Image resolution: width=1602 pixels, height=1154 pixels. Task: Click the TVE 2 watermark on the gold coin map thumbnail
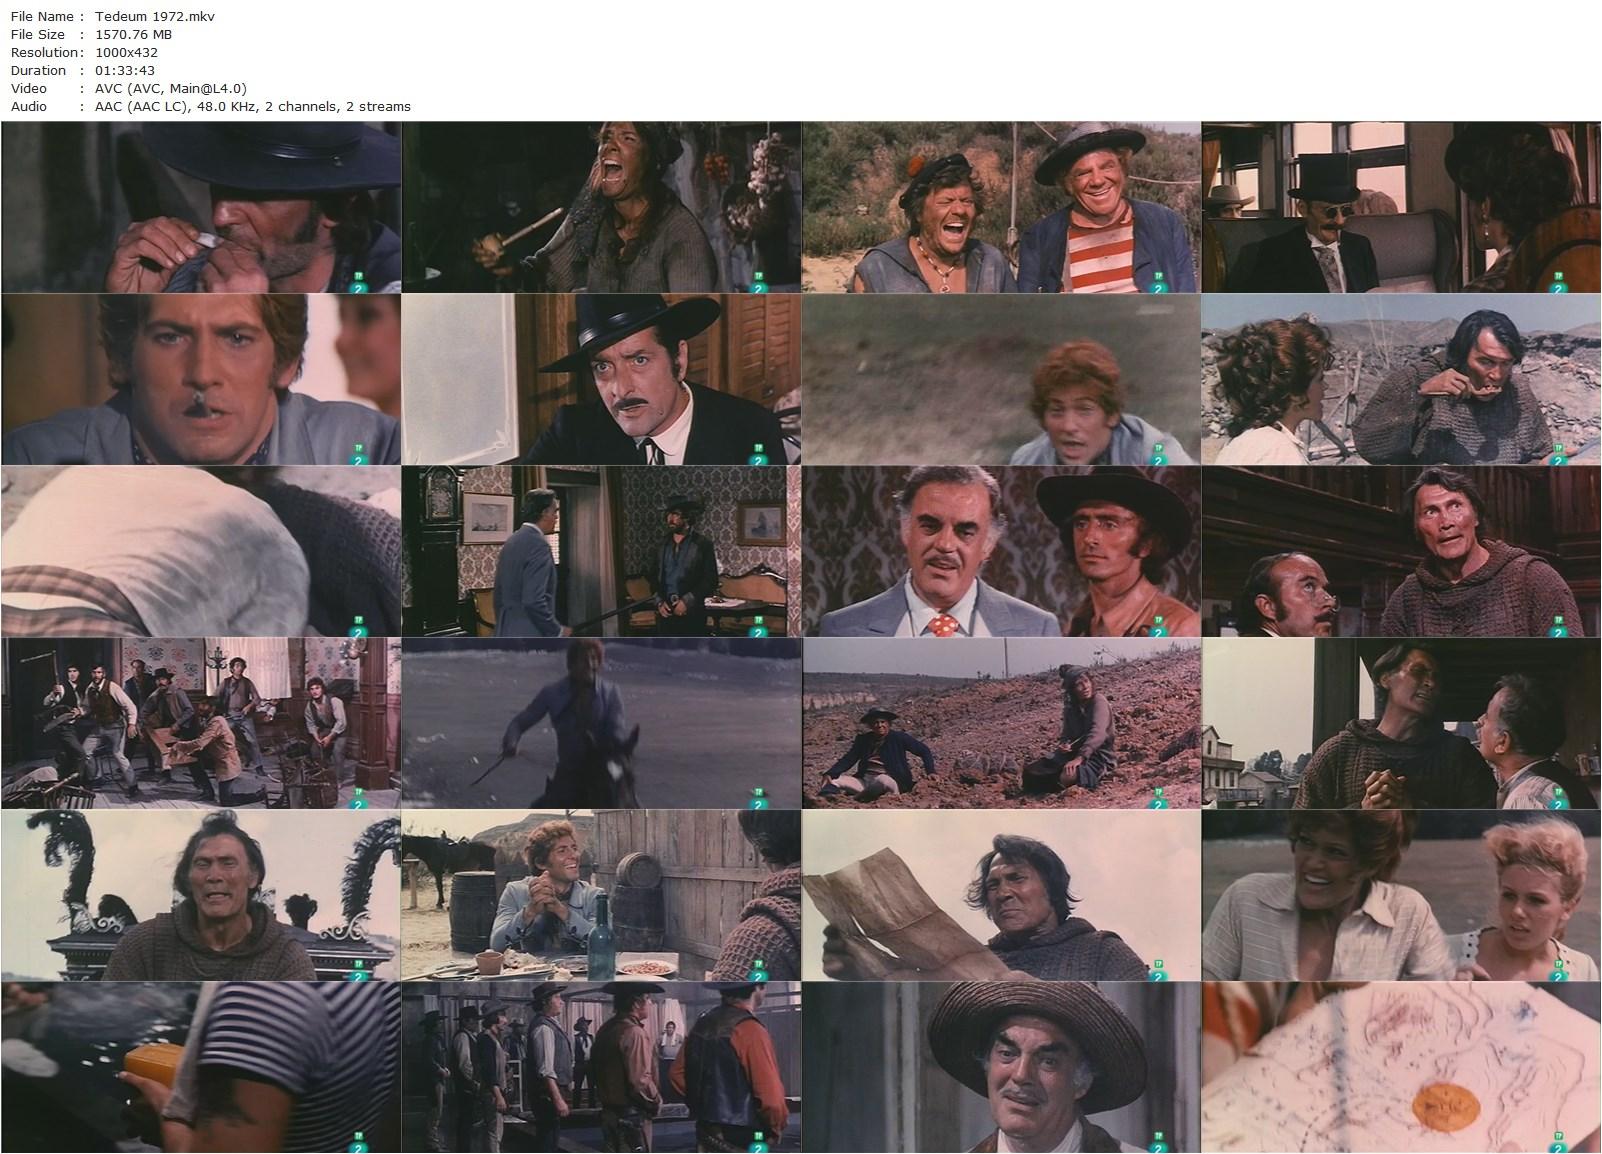(1557, 1140)
